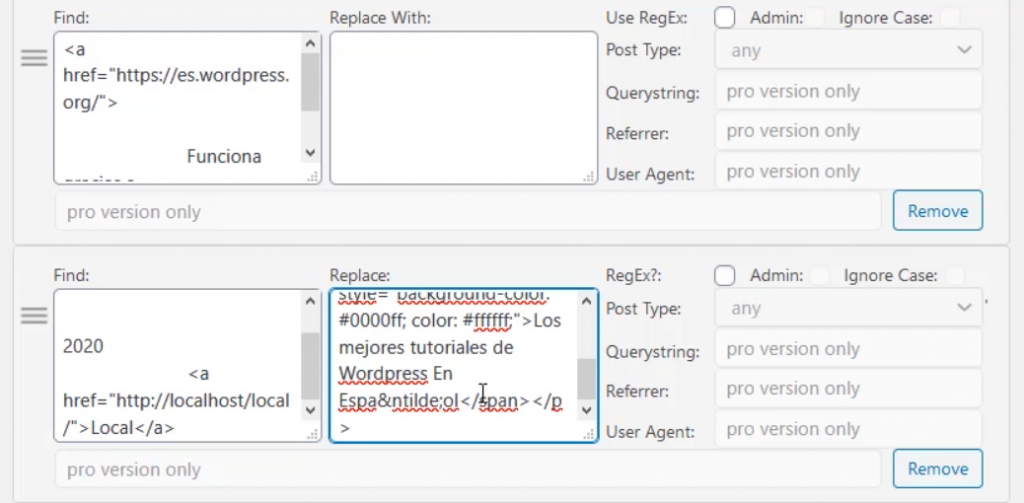Open the Post Type dropdown in second rule
The image size is (1024, 503).
coord(848,308)
